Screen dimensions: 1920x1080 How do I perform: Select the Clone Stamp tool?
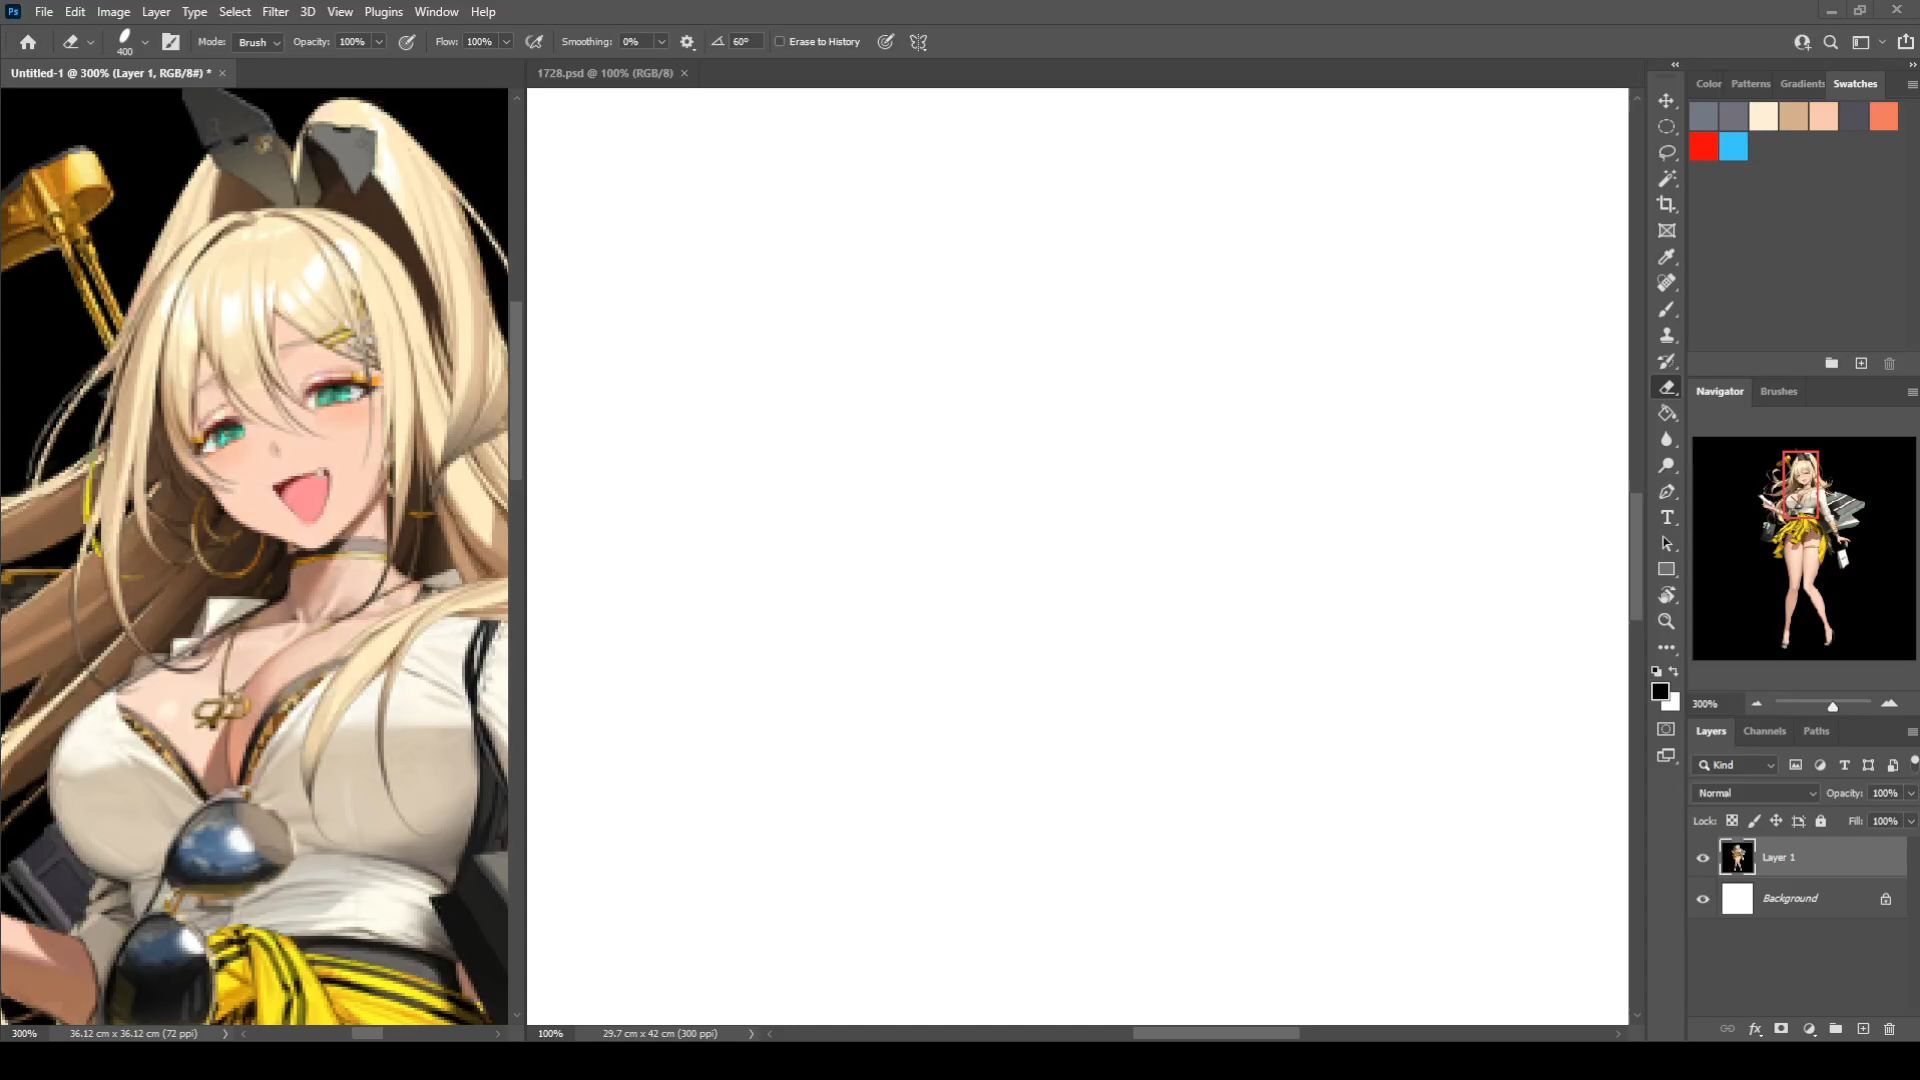pos(1666,335)
